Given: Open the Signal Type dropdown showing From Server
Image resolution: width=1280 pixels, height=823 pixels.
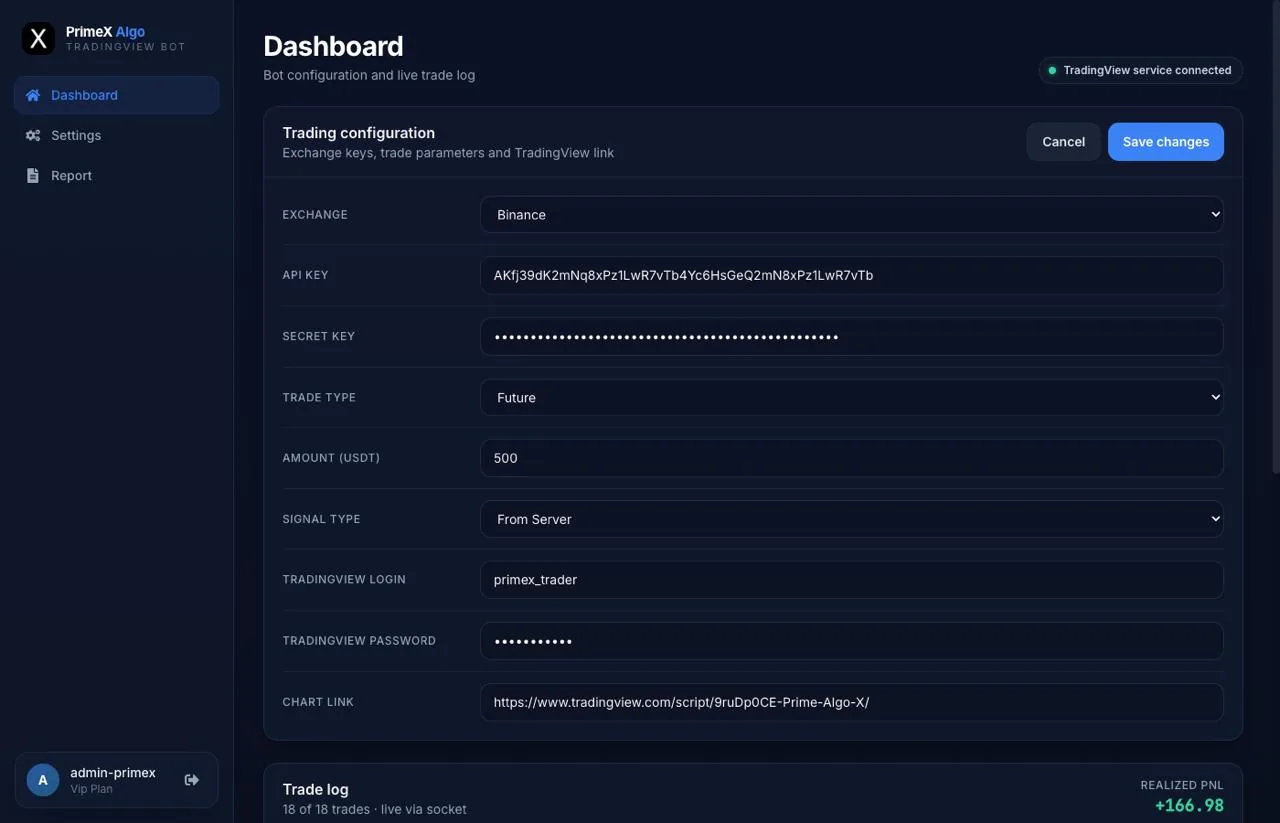Looking at the screenshot, I should [852, 519].
